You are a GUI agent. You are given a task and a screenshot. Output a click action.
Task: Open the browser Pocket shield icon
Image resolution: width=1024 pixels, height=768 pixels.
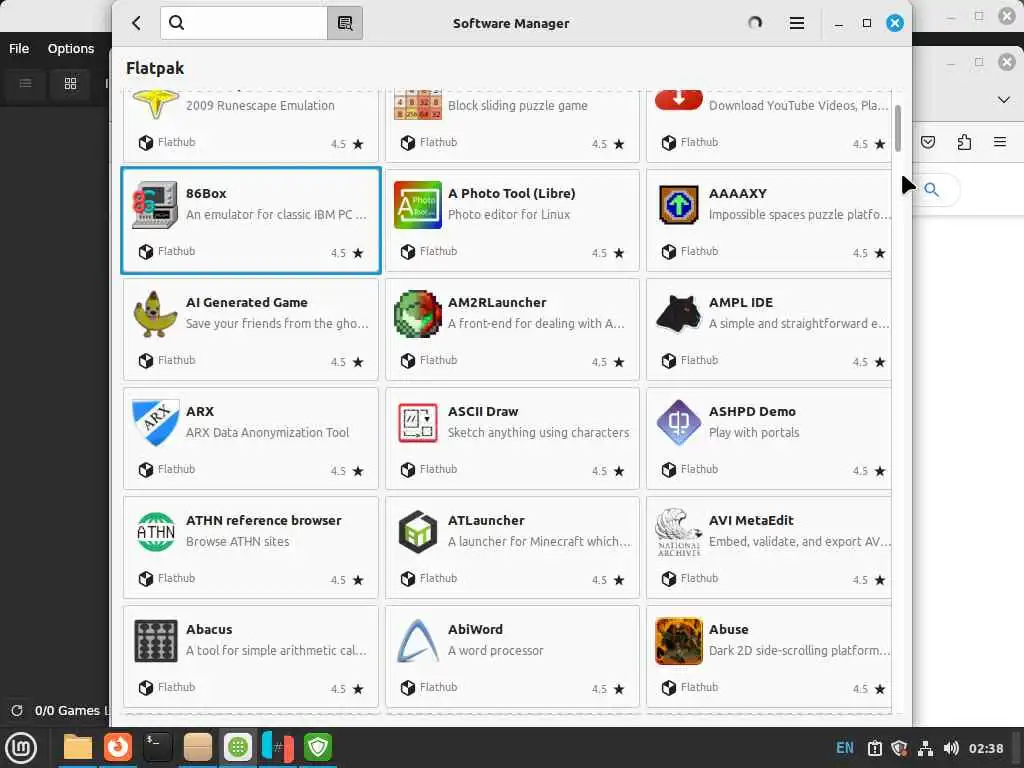[x=927, y=142]
